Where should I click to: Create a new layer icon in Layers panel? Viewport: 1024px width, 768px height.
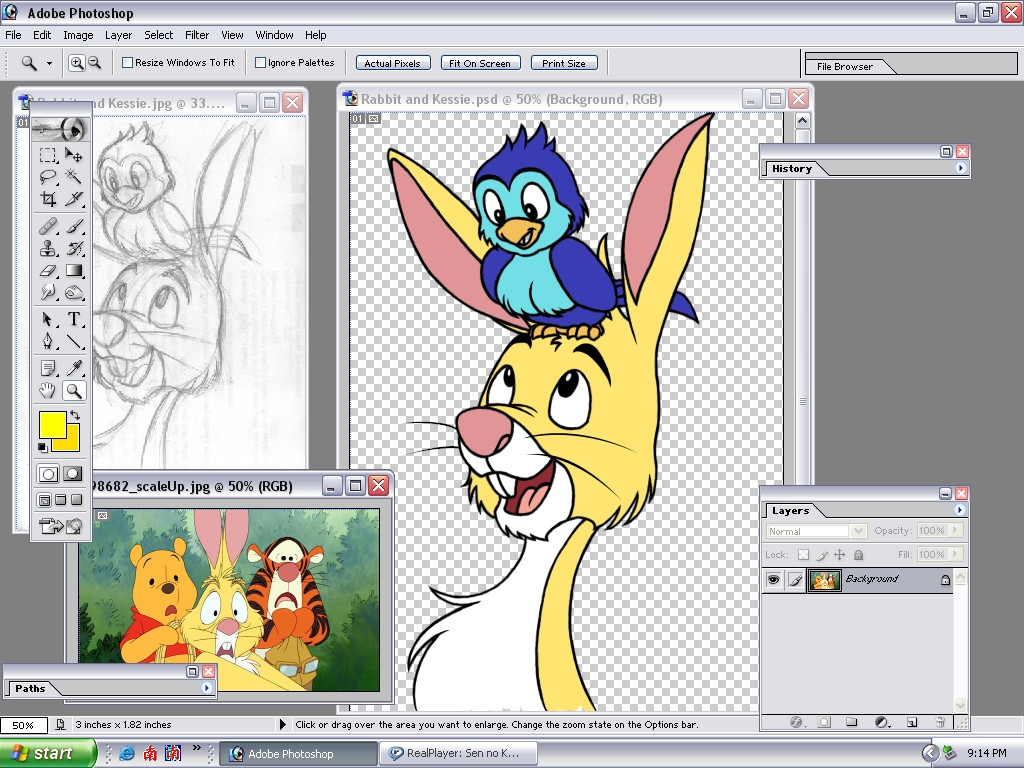912,722
